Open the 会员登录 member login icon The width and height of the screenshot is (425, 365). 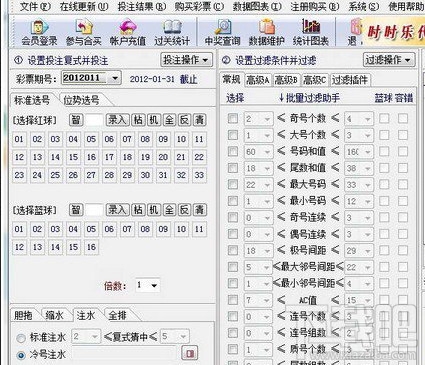point(39,33)
